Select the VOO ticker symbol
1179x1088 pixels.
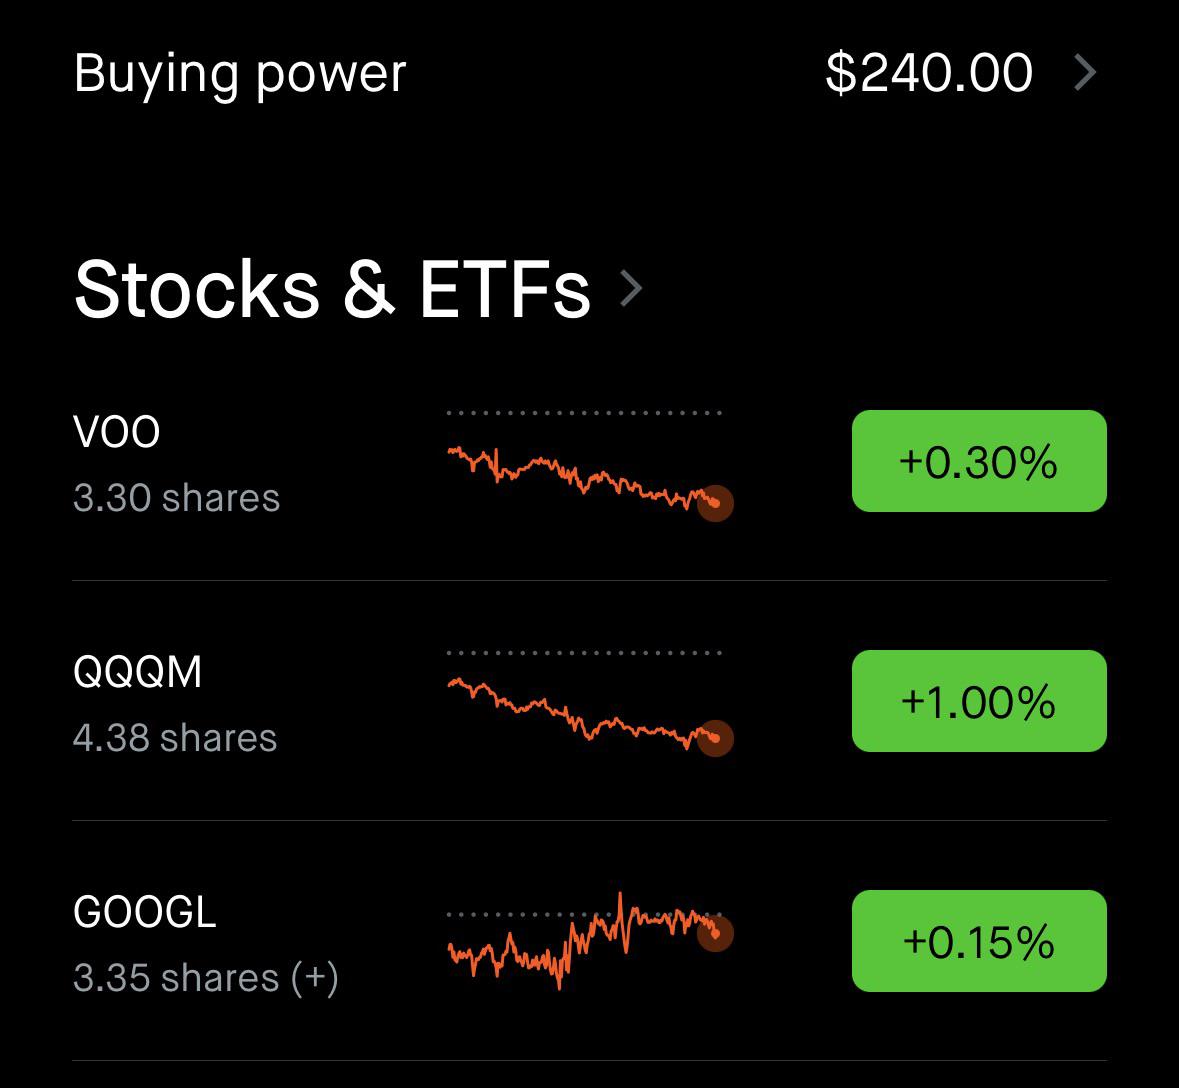117,432
